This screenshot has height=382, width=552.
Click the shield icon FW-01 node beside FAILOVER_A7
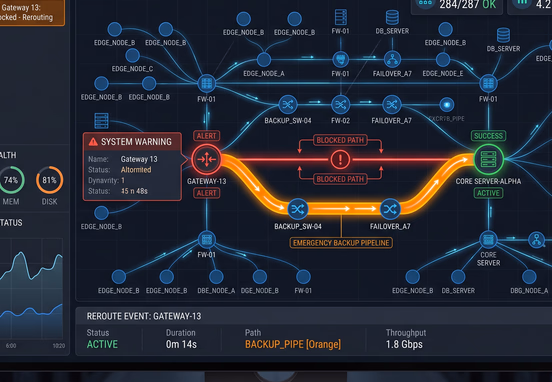click(x=340, y=60)
